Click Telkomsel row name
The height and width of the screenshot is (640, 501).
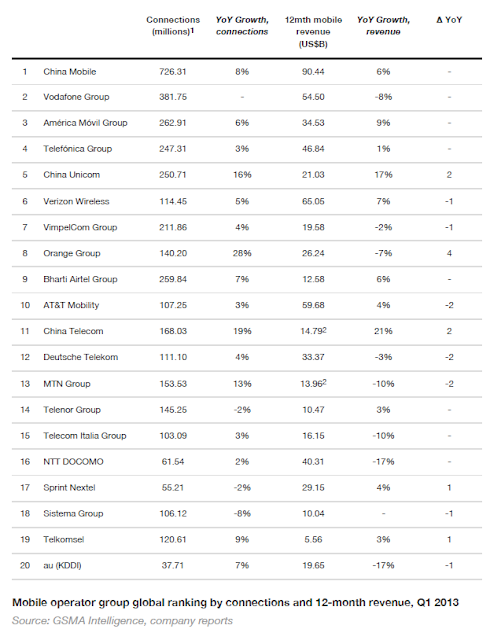tap(64, 540)
